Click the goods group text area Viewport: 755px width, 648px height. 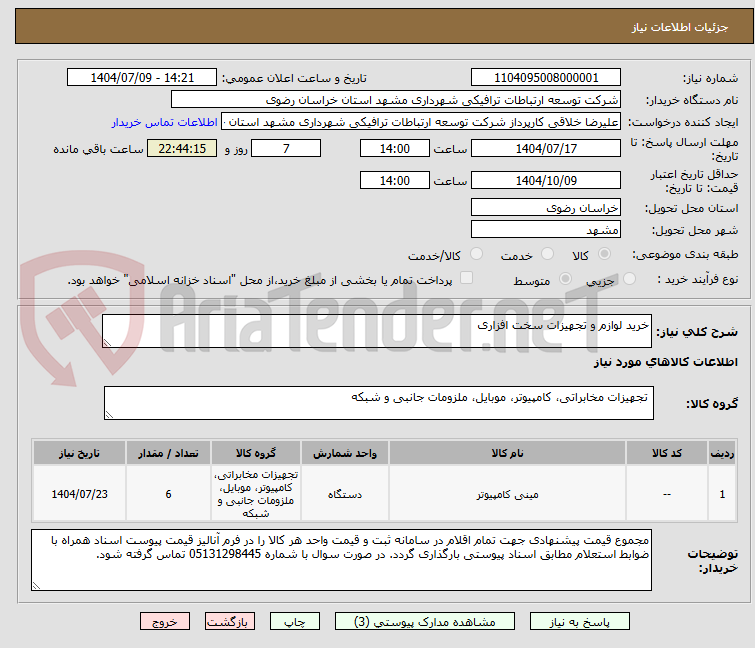(379, 403)
